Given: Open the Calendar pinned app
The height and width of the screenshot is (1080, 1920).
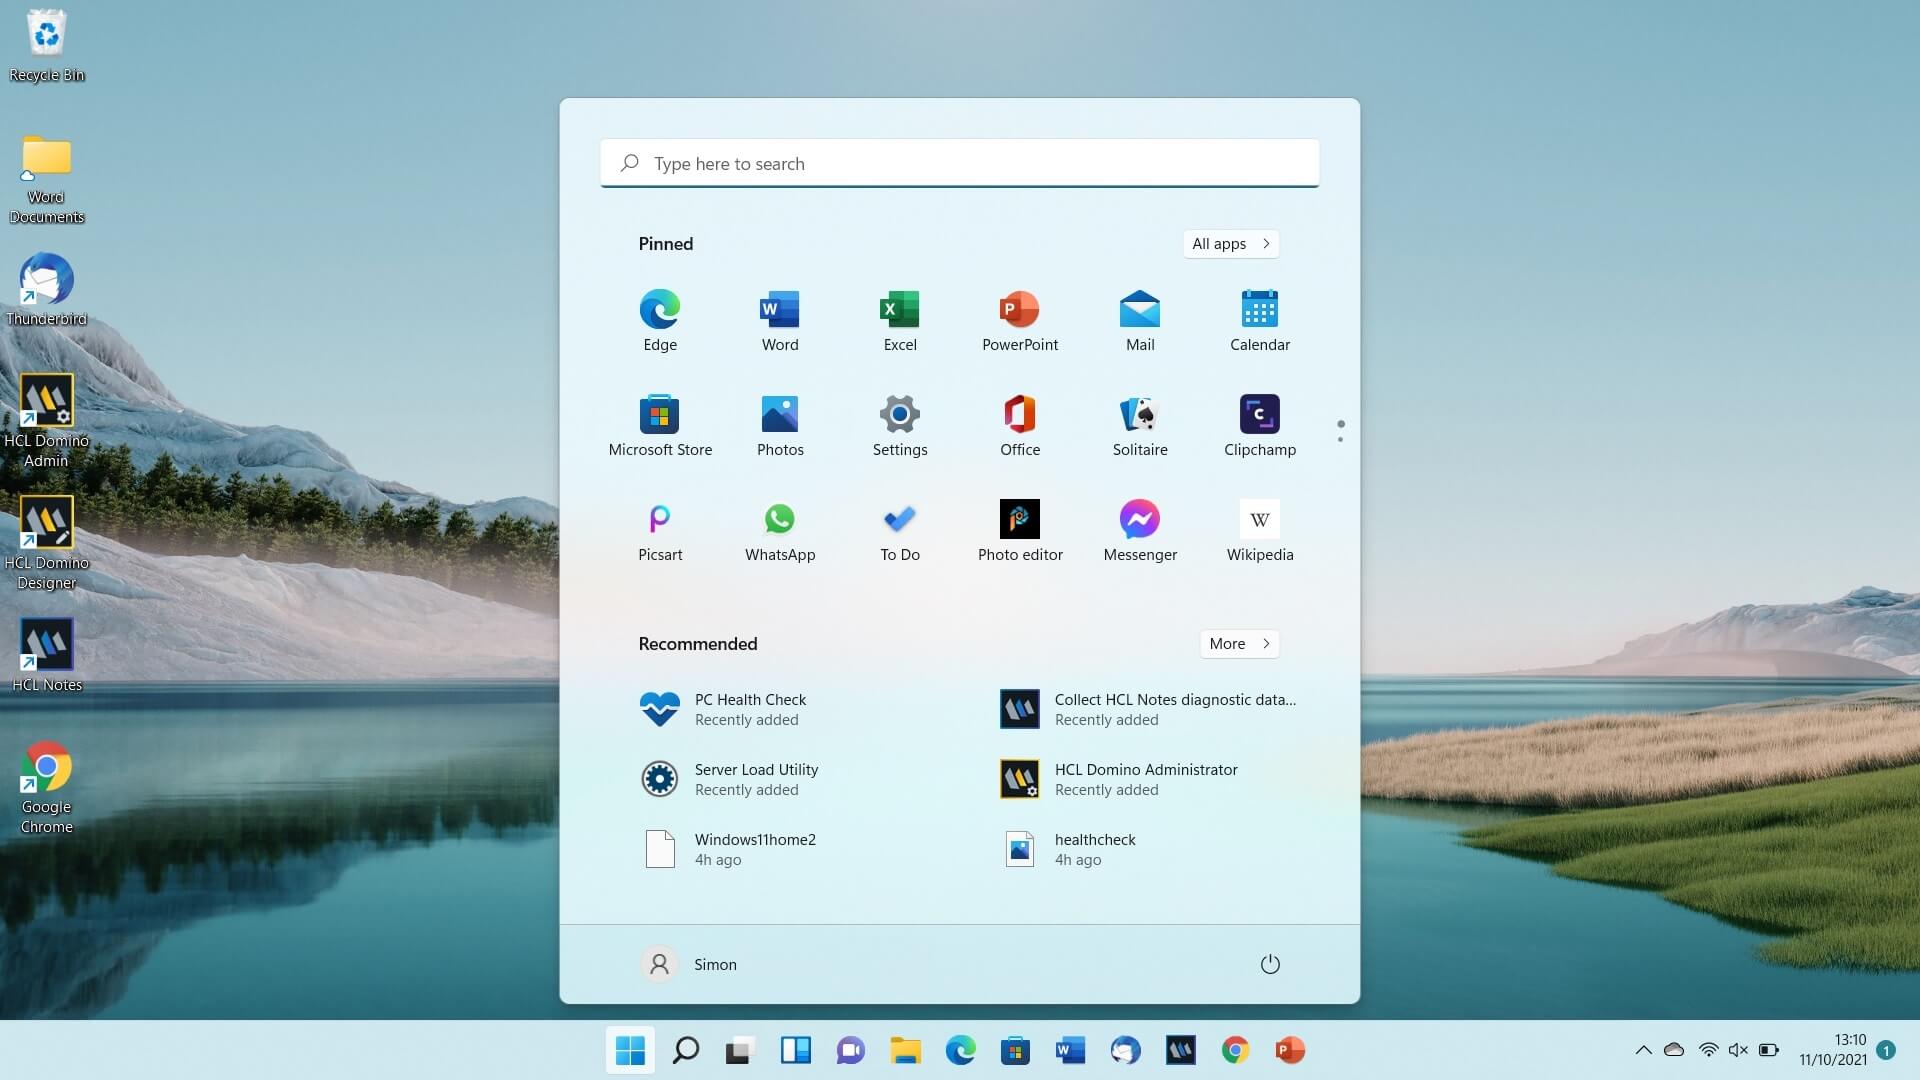Looking at the screenshot, I should pos(1260,321).
